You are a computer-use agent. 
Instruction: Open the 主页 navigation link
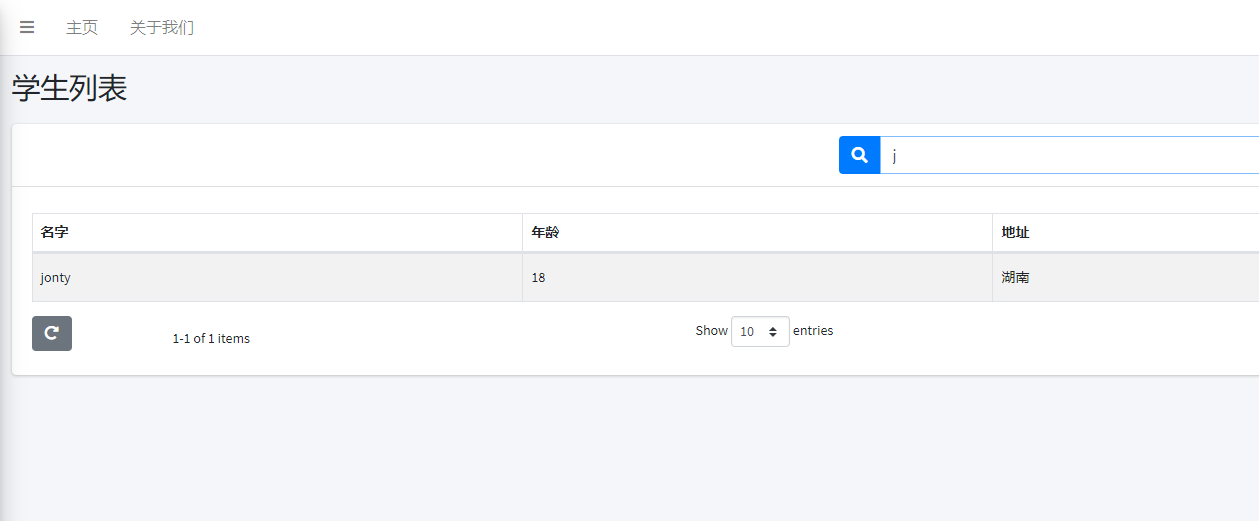[x=82, y=27]
